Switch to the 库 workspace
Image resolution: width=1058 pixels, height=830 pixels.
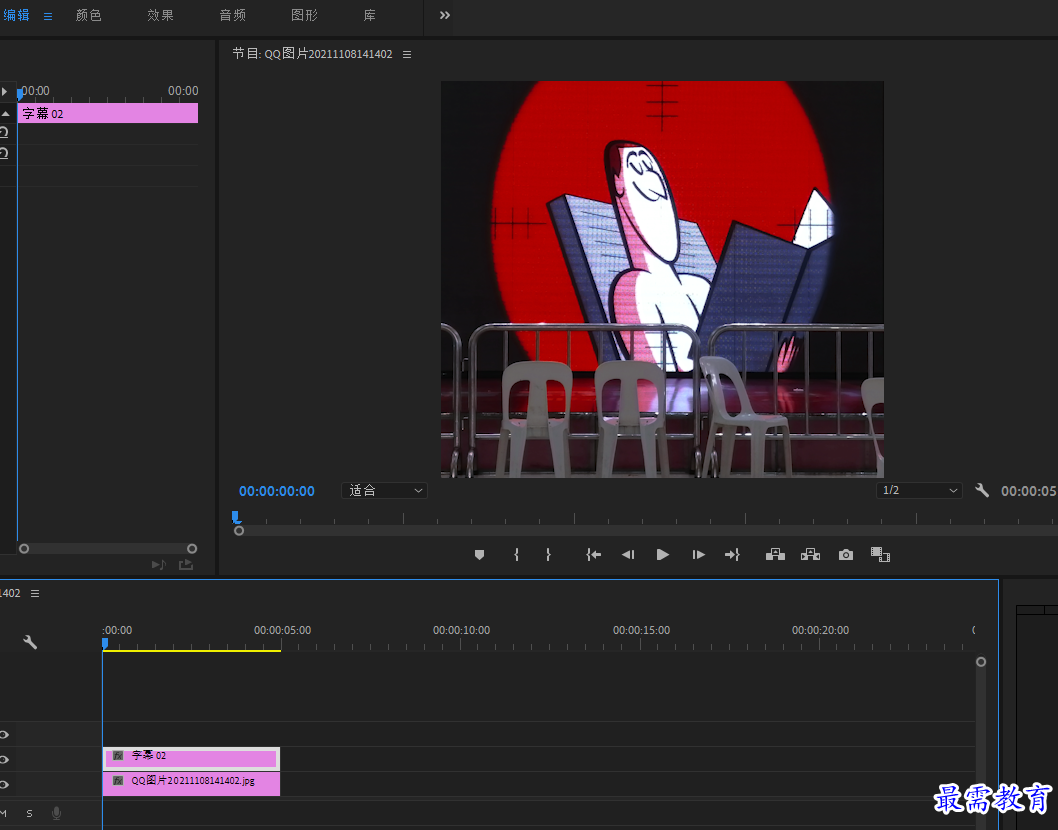click(x=369, y=15)
